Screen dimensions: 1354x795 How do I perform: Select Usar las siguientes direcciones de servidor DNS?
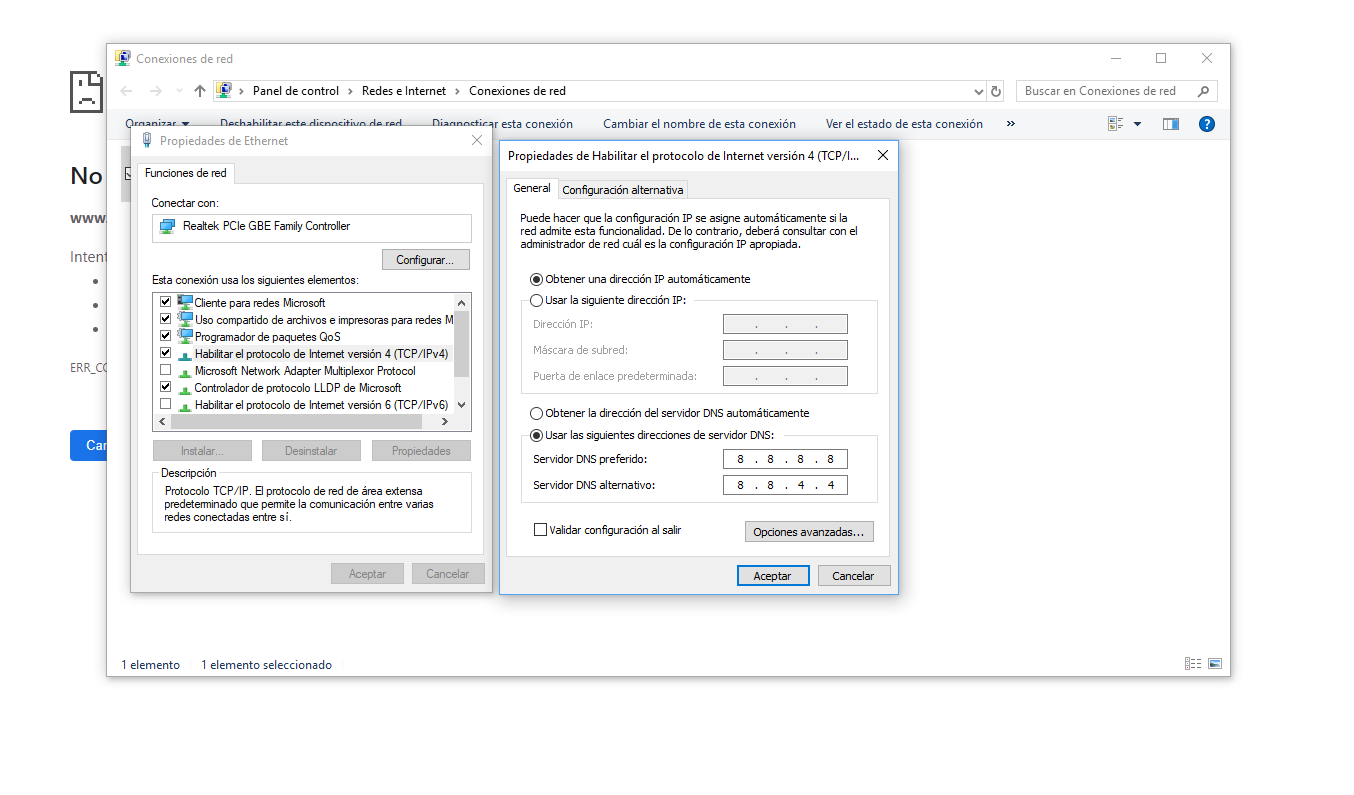pos(537,435)
